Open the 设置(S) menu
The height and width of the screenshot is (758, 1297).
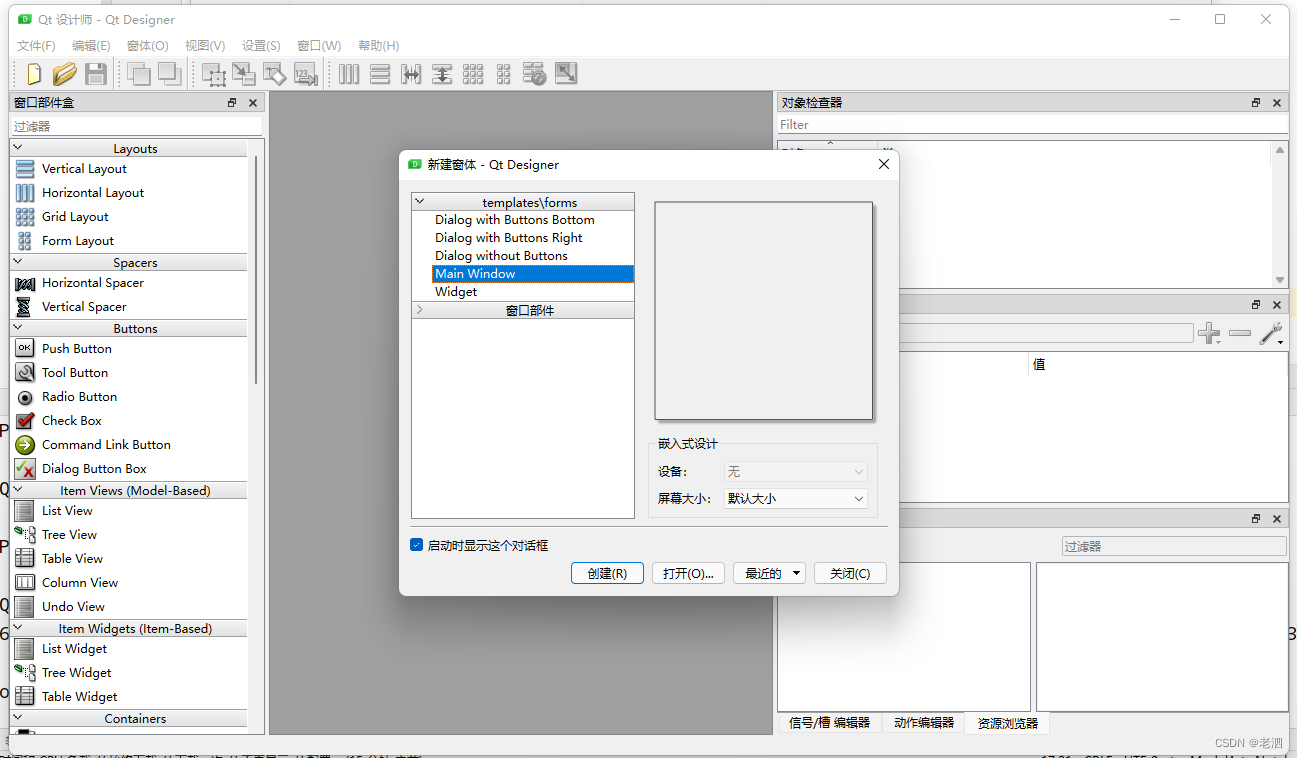coord(261,46)
